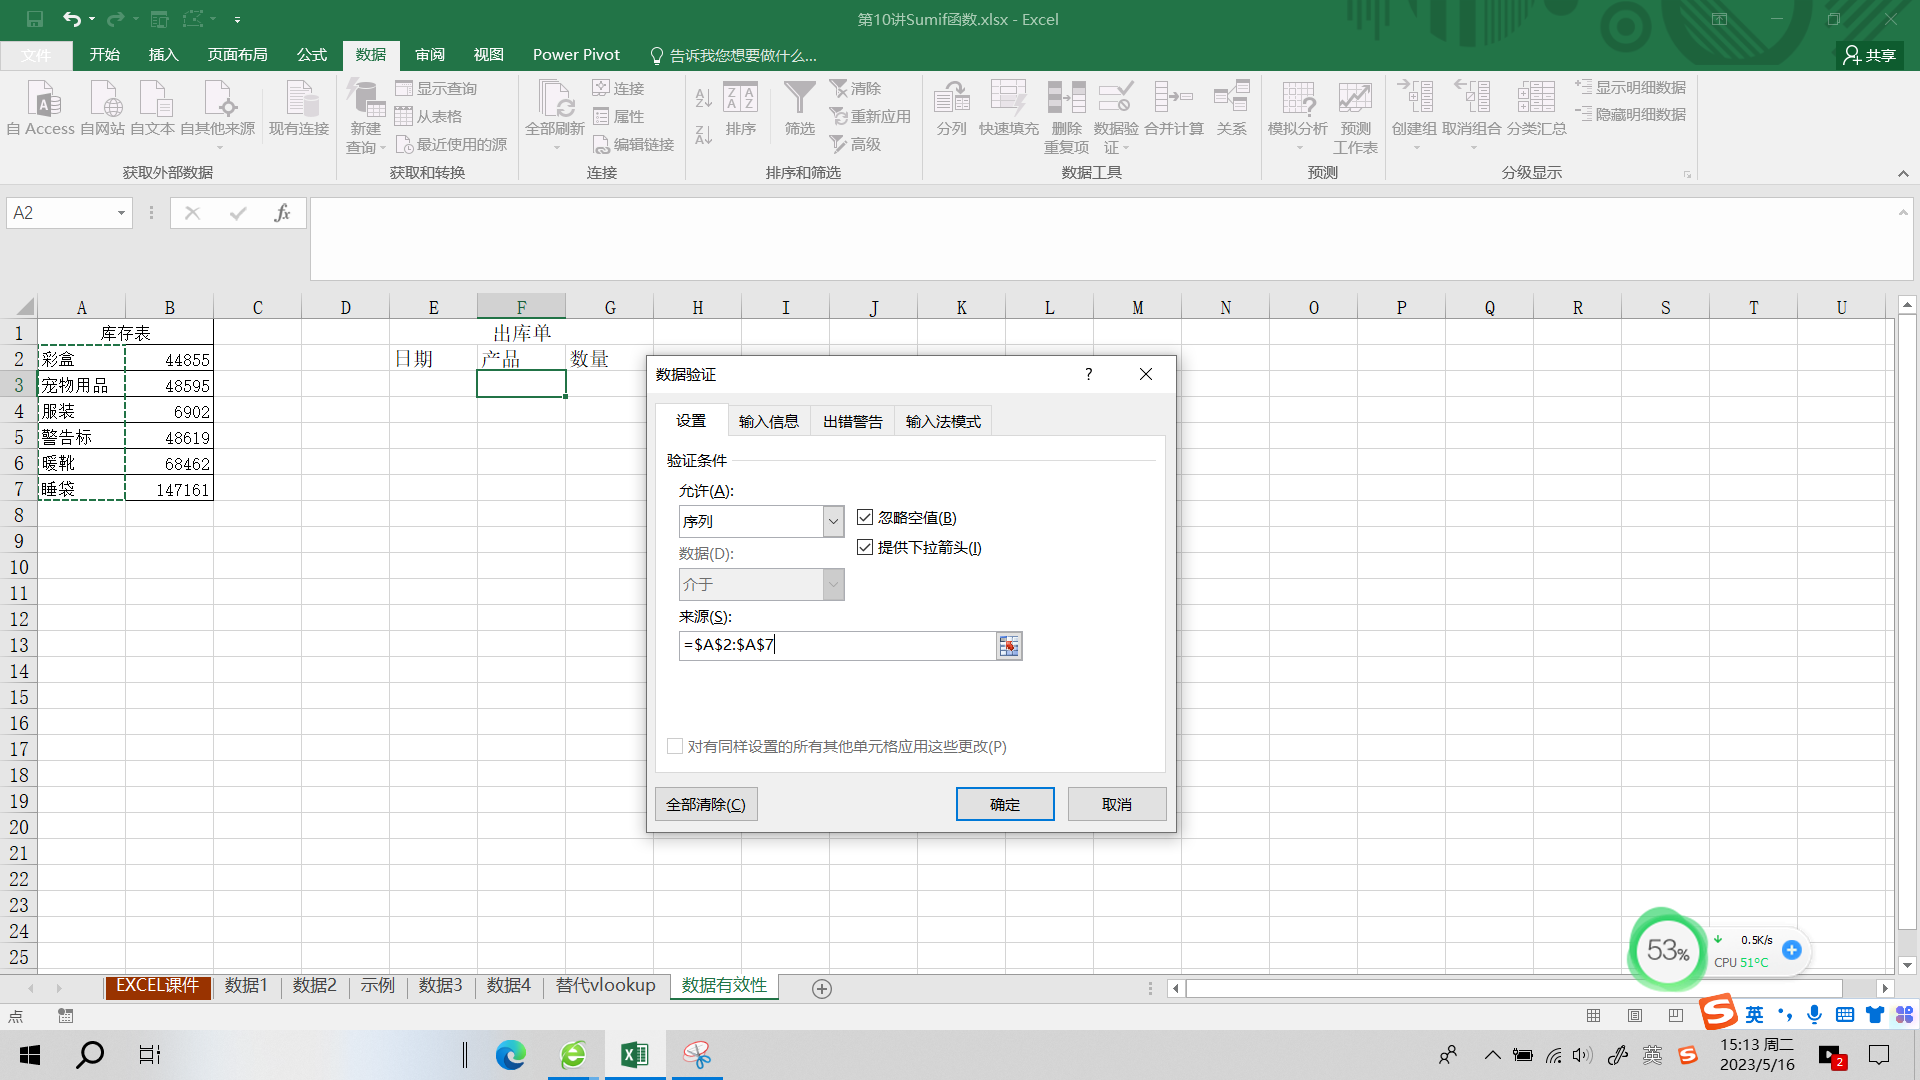Viewport: 1920px width, 1080px height.
Task: Click the Excel icon in the taskbar
Action: (x=635, y=1054)
